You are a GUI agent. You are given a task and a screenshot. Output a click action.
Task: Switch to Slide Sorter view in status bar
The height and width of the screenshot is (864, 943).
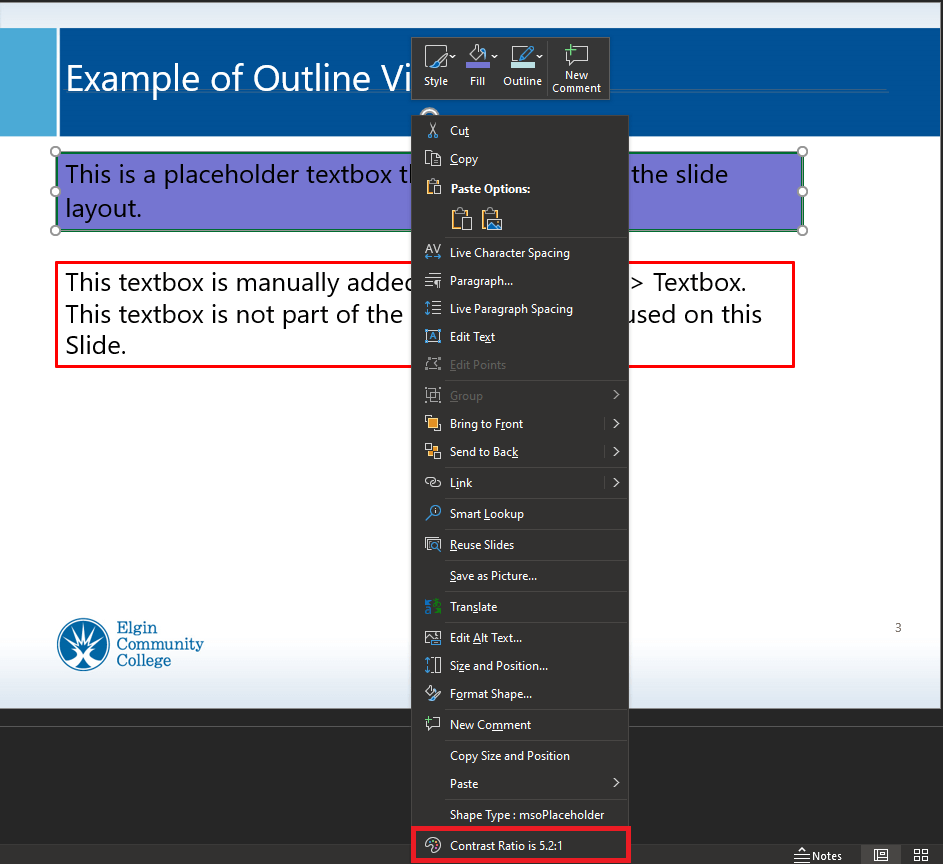(921, 855)
